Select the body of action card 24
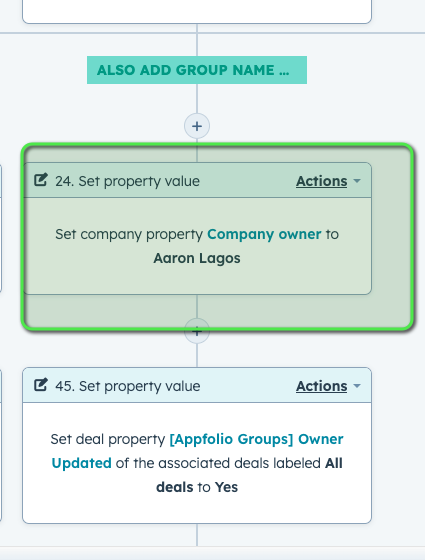 click(197, 246)
